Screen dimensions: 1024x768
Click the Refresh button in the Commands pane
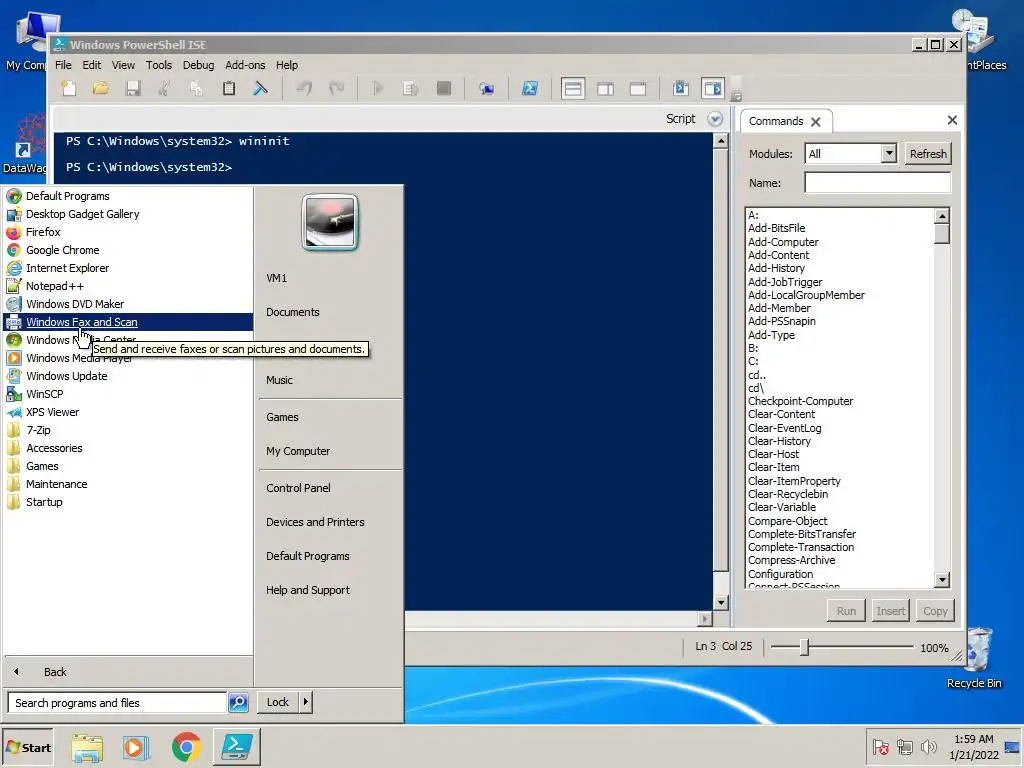click(928, 154)
